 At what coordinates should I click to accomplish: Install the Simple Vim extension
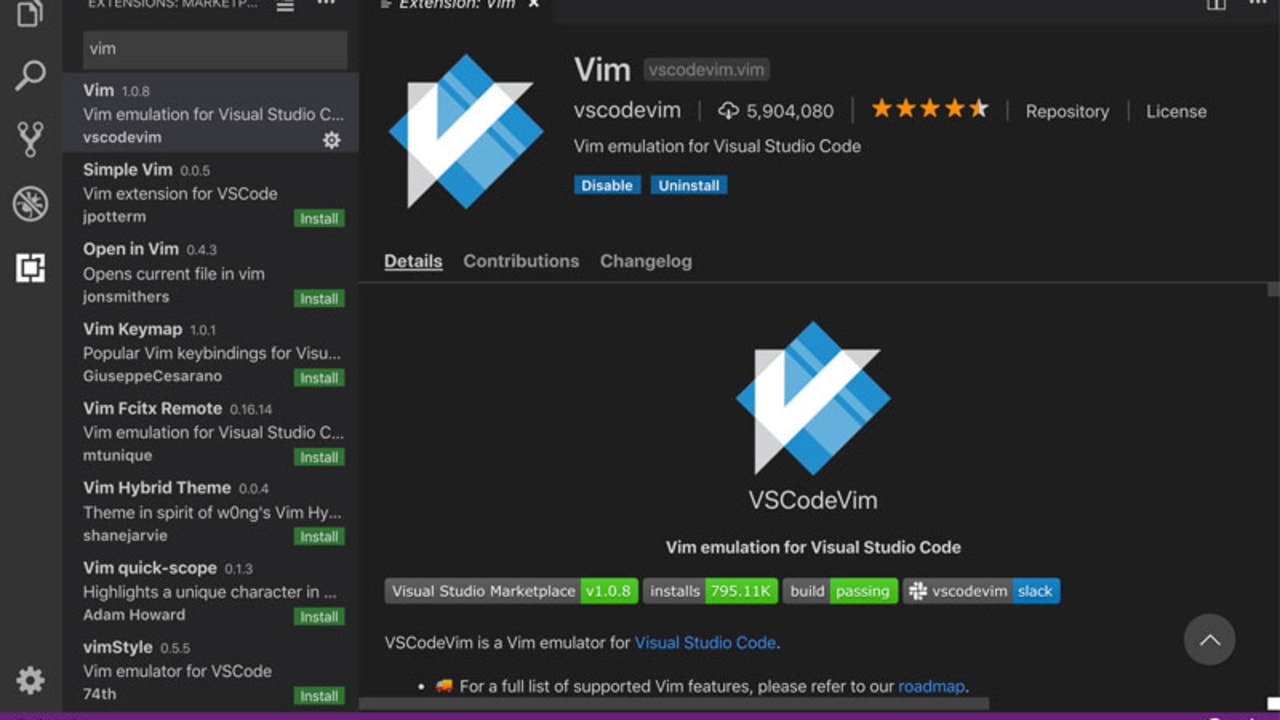click(319, 218)
